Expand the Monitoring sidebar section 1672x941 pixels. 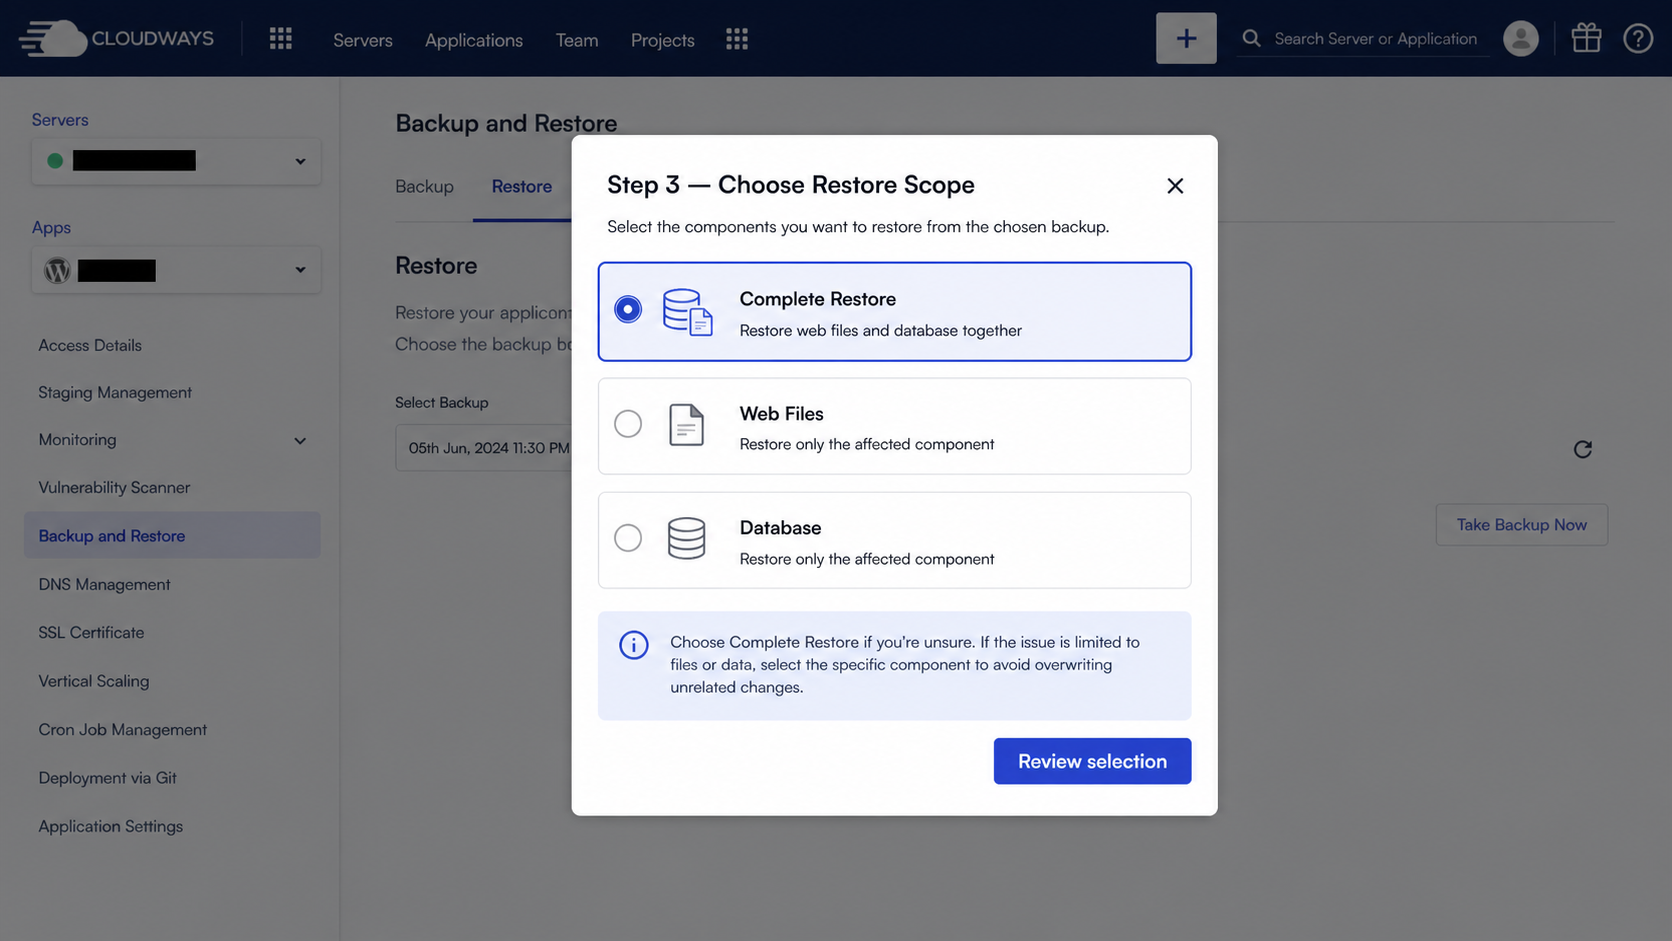click(x=172, y=440)
